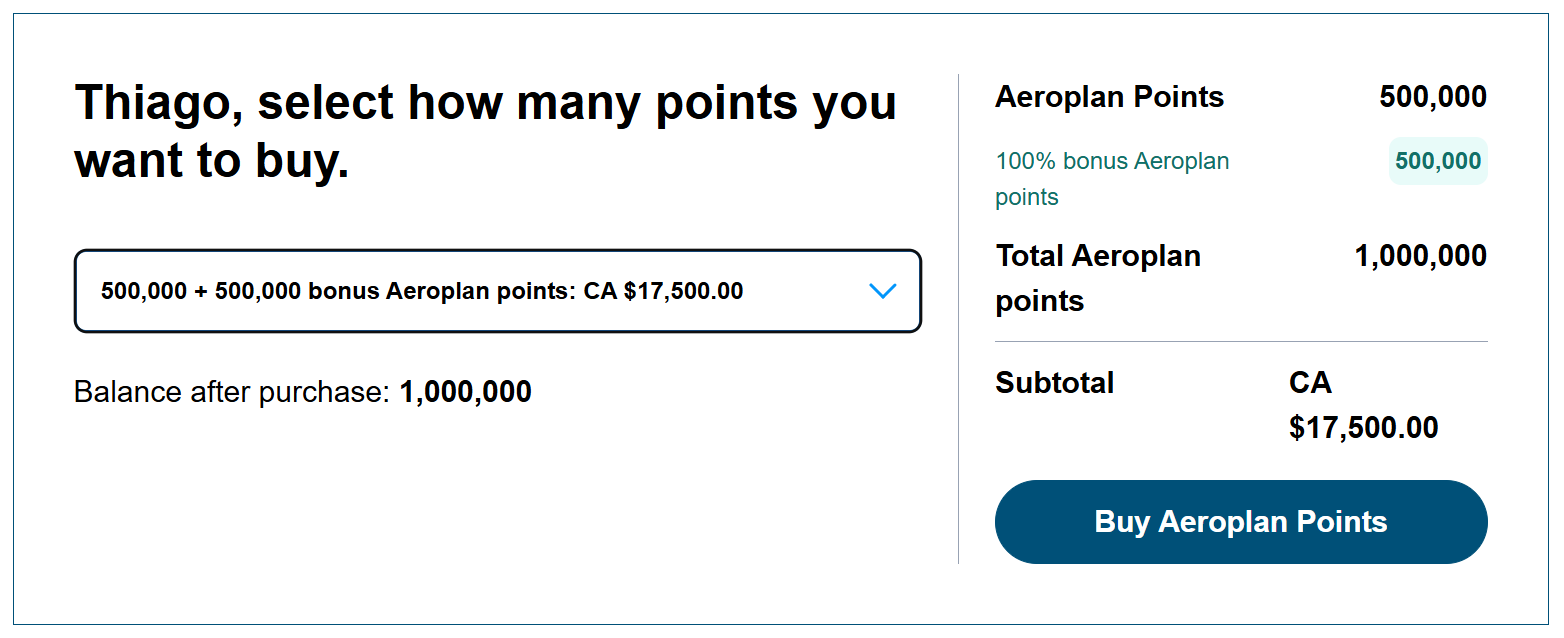Click the black 500,000 points amount
Screen dimensions: 1564x638
1432,97
